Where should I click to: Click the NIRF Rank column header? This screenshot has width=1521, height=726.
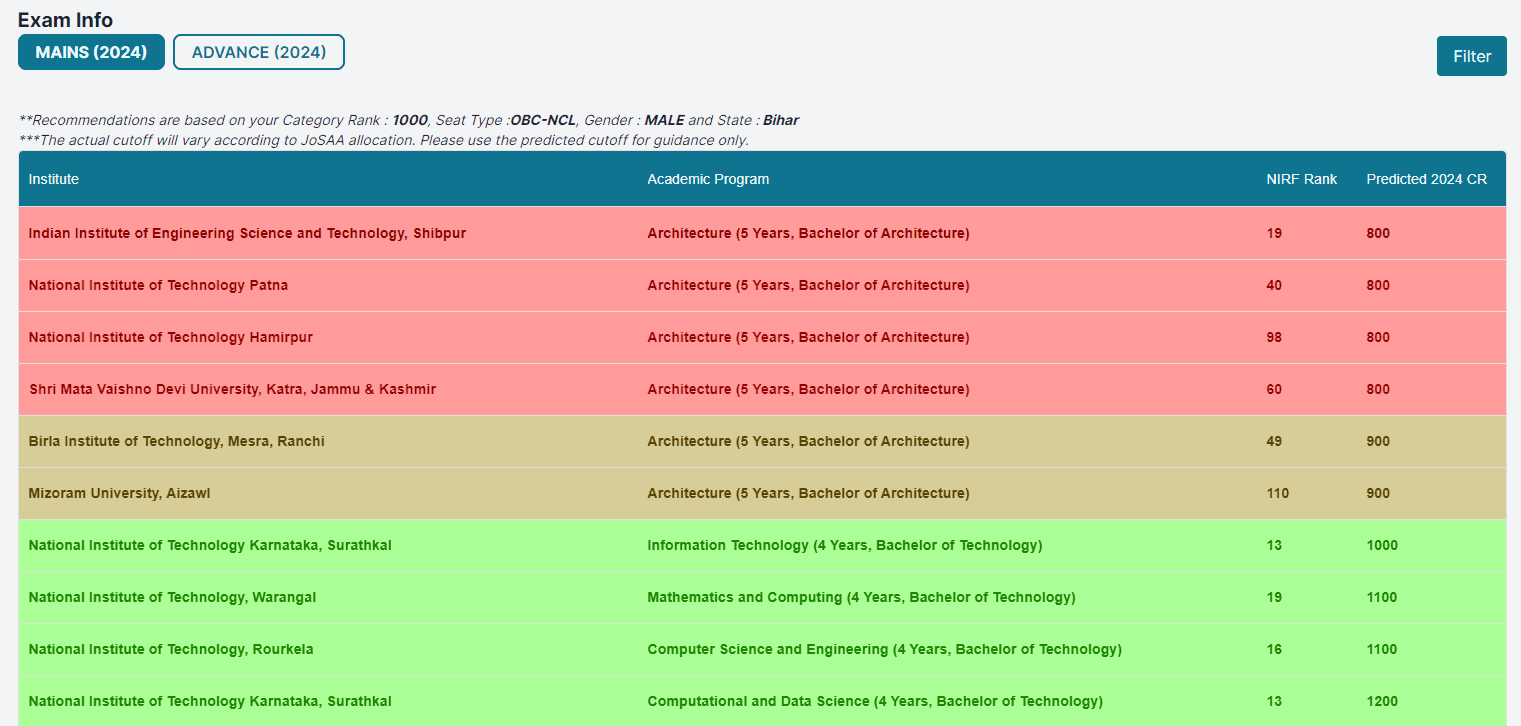coord(1301,179)
